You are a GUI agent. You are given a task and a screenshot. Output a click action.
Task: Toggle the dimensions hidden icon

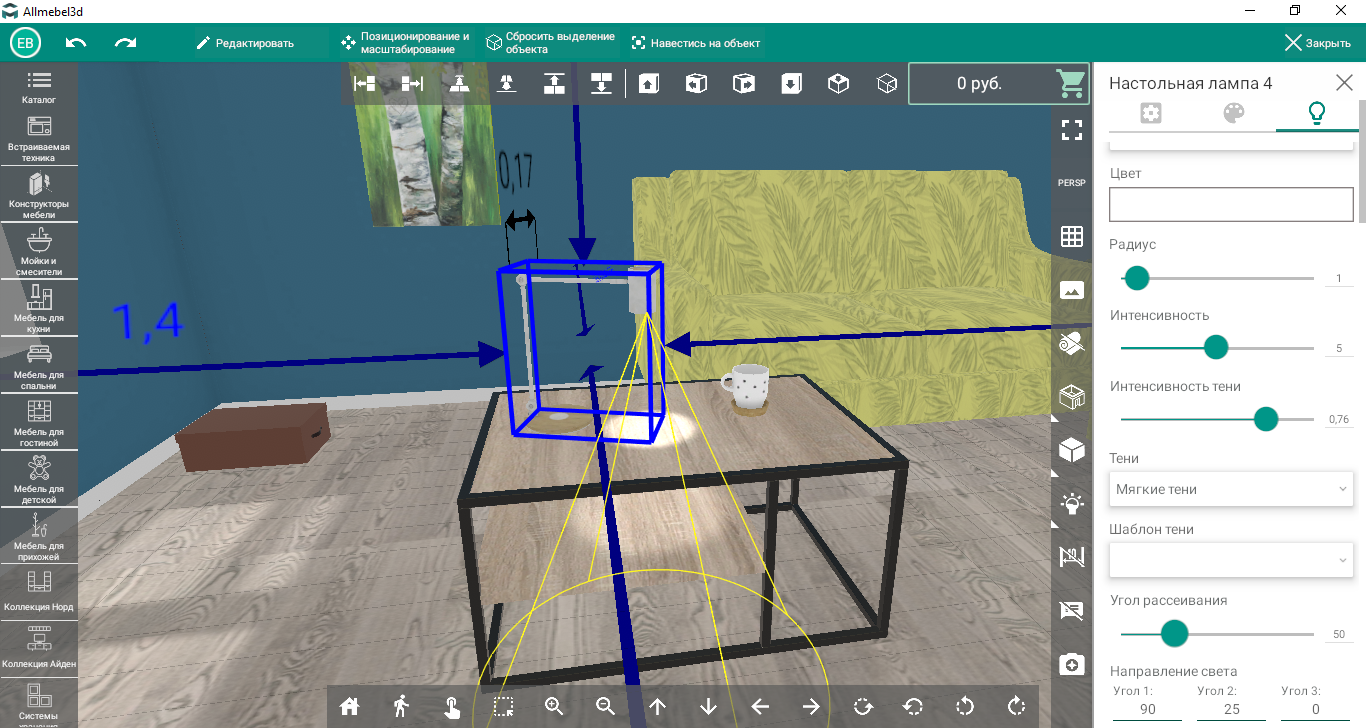click(1072, 557)
